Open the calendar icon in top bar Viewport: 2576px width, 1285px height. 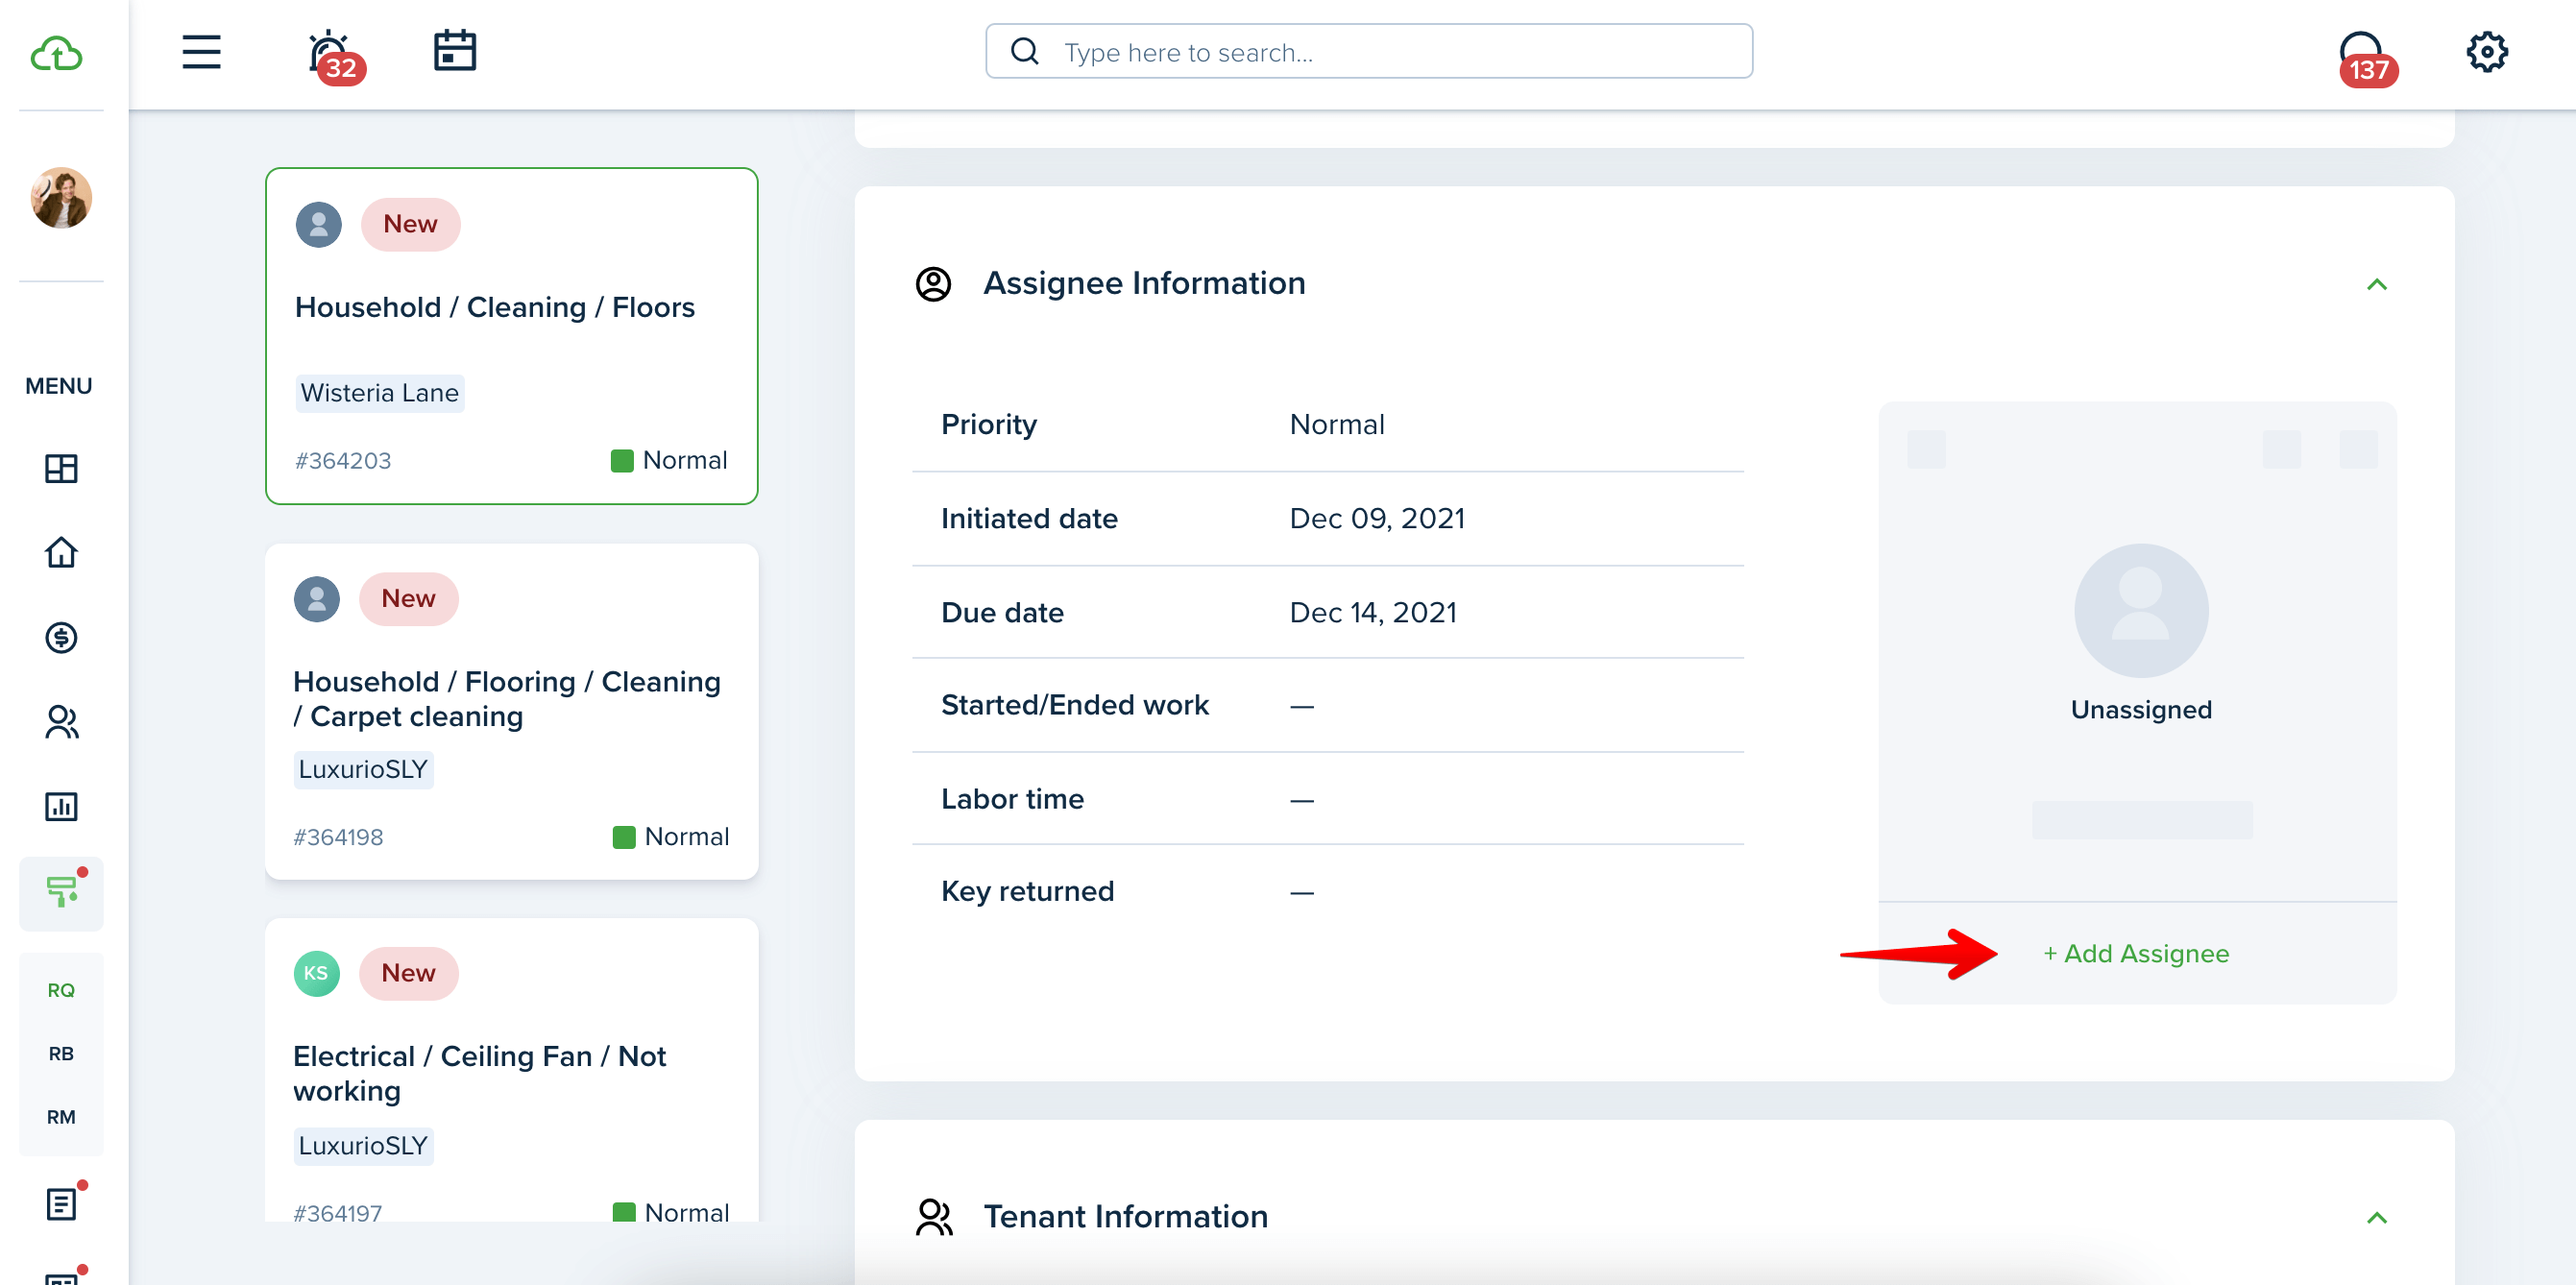[x=455, y=50]
